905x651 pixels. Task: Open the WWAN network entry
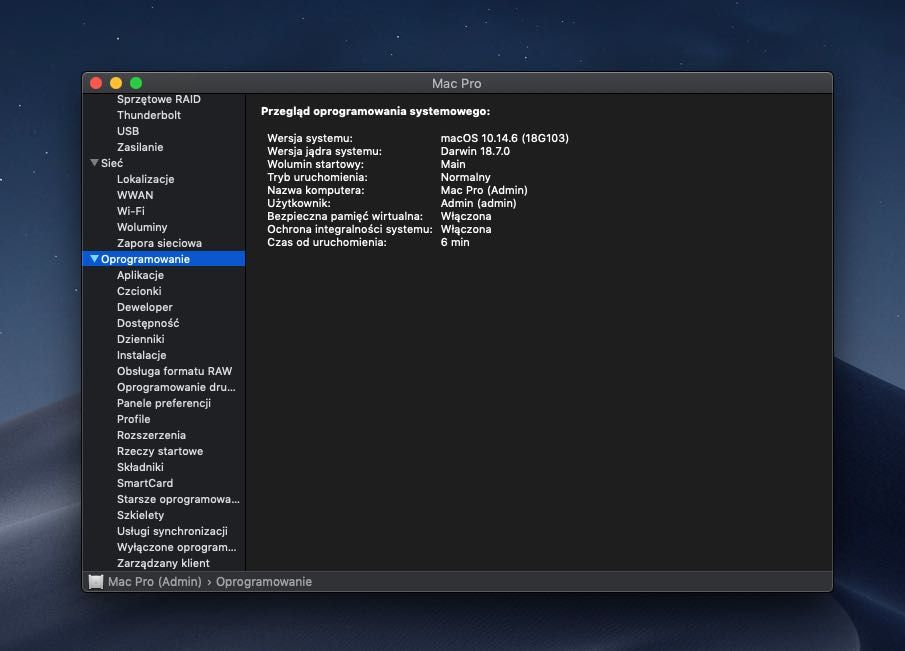pyautogui.click(x=135, y=195)
